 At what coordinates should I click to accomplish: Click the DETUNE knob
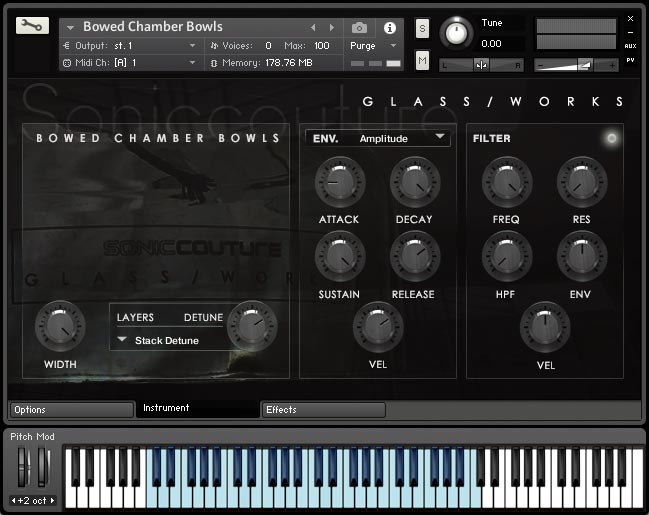tap(252, 326)
